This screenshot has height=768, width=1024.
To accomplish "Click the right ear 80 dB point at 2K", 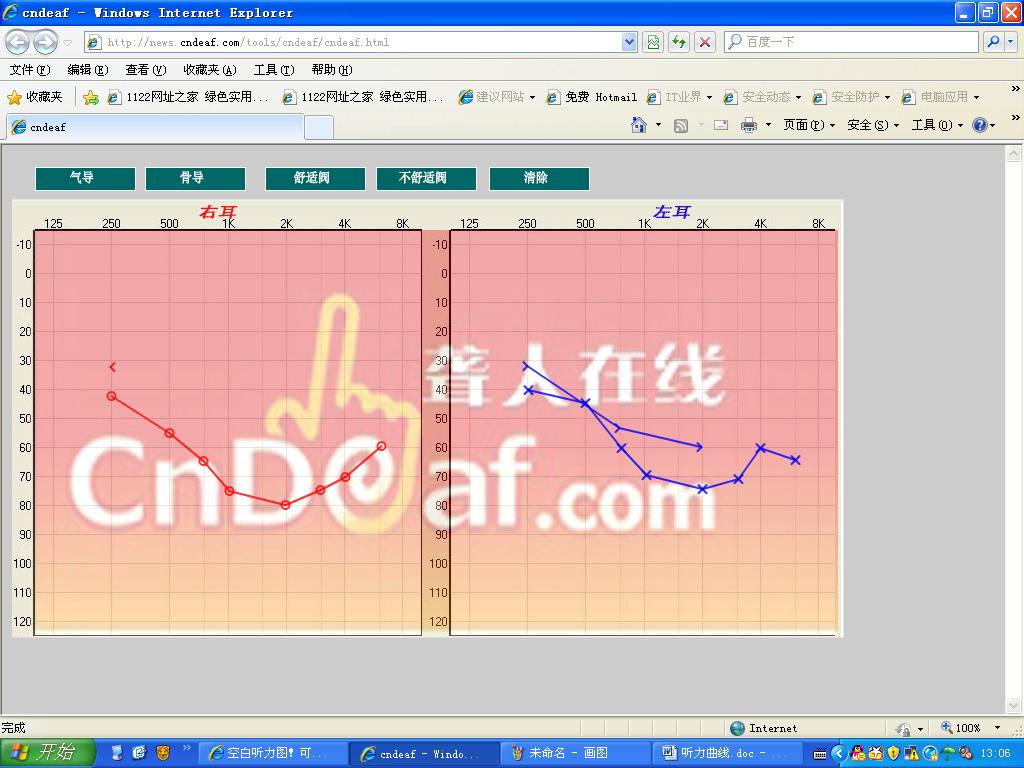I will pos(285,505).
